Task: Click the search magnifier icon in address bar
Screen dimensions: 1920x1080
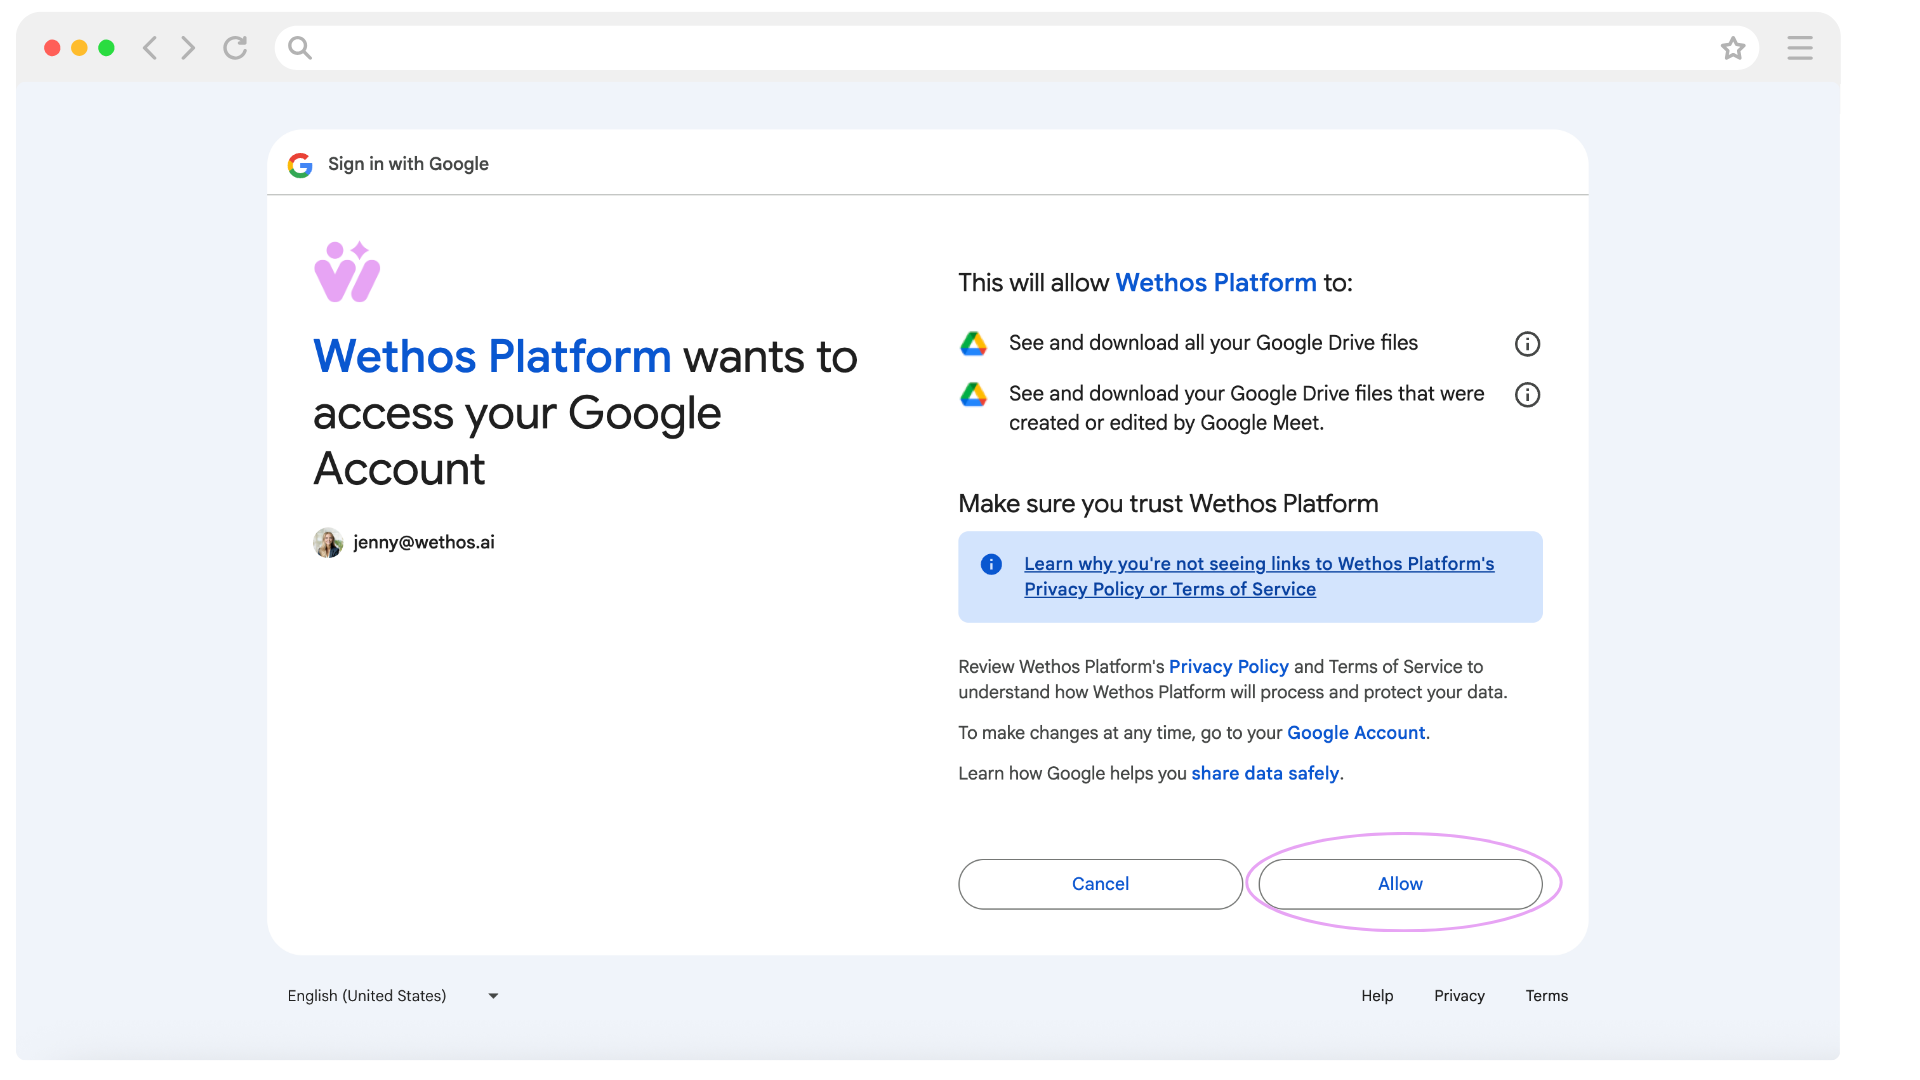Action: 300,48
